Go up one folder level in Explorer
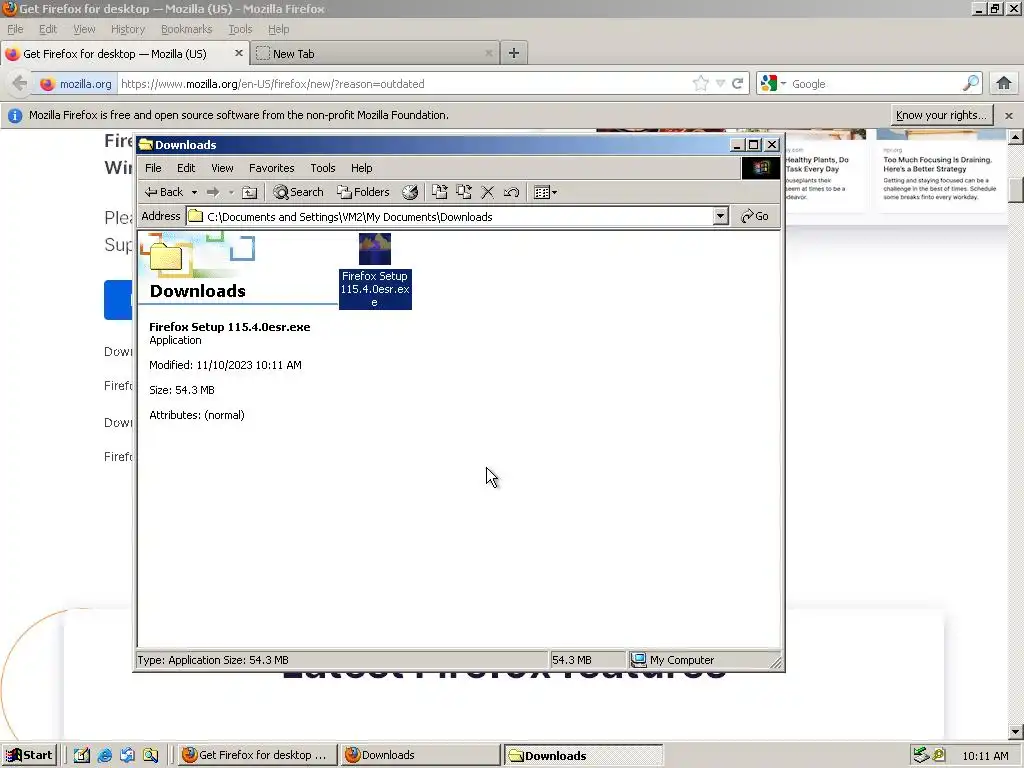This screenshot has height=768, width=1024. [249, 192]
